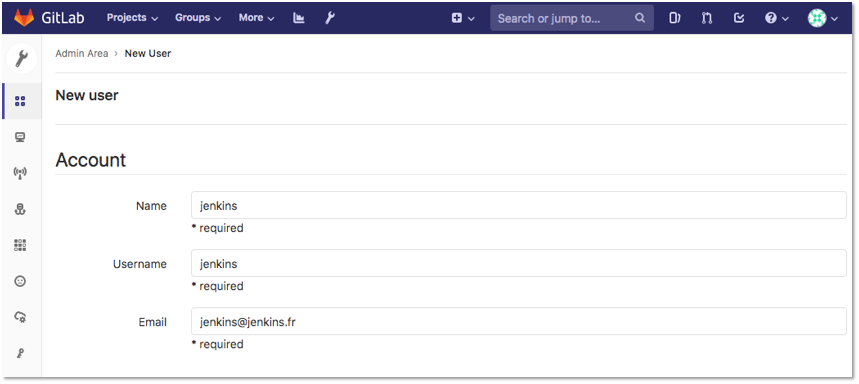Click the Name field containing jenkins

[x=519, y=205]
